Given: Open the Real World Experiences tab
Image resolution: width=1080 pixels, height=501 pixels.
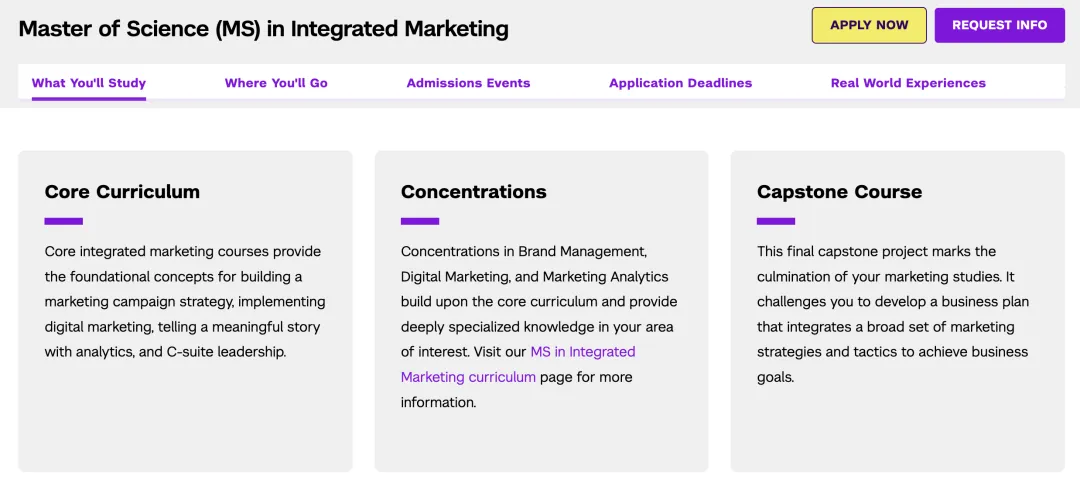Looking at the screenshot, I should click(x=908, y=83).
